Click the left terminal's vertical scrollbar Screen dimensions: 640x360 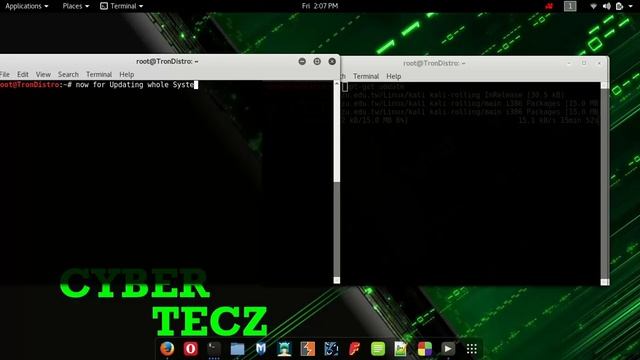click(x=337, y=182)
